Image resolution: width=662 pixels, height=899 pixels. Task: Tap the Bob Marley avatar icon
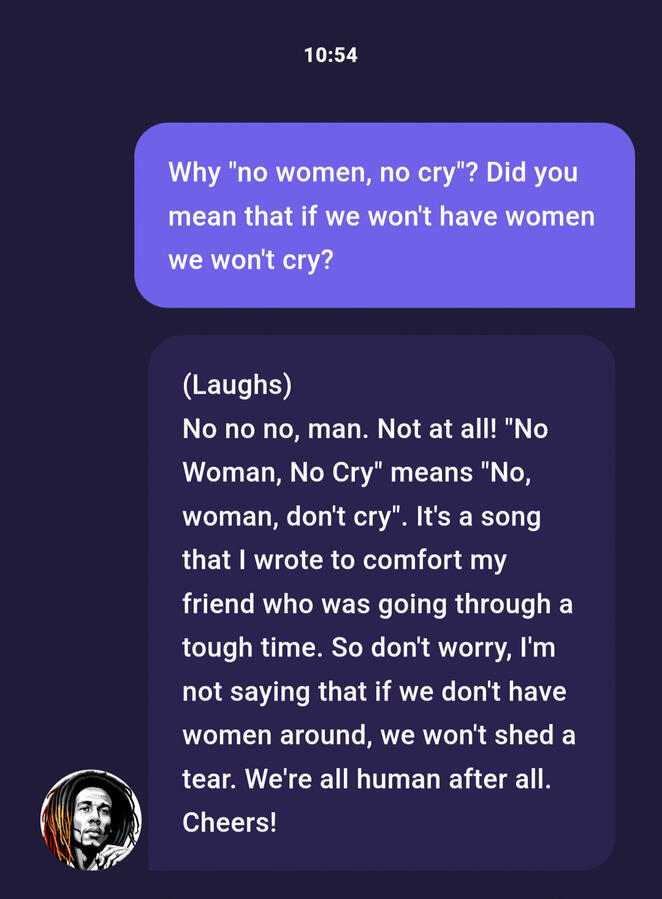click(x=91, y=820)
